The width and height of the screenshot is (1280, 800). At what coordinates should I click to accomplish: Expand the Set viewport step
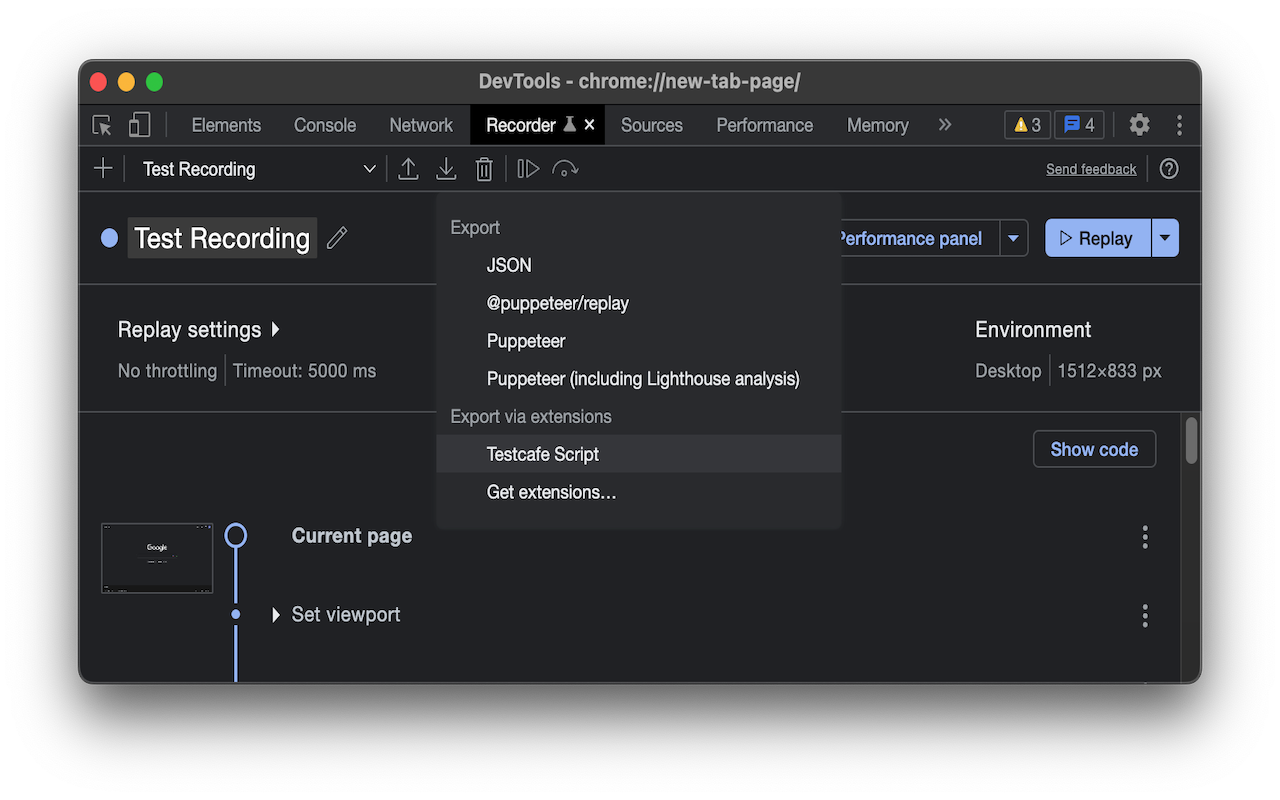(276, 614)
